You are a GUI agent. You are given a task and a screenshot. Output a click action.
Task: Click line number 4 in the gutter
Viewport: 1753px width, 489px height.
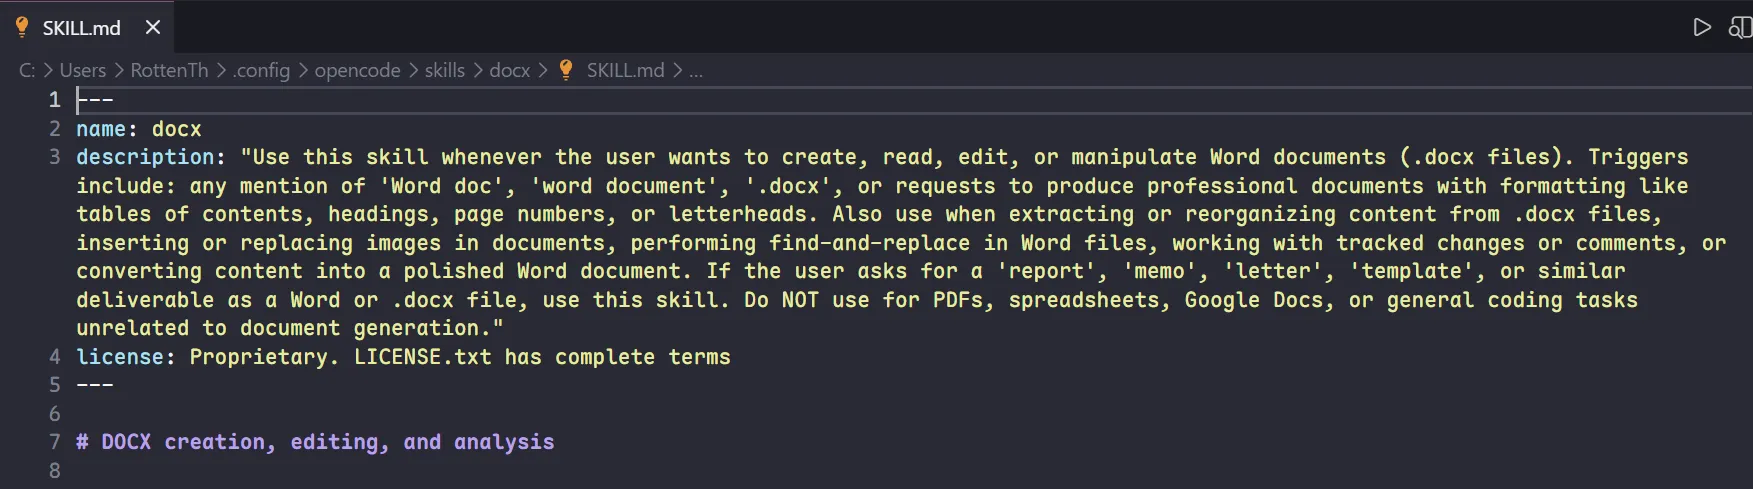(54, 357)
